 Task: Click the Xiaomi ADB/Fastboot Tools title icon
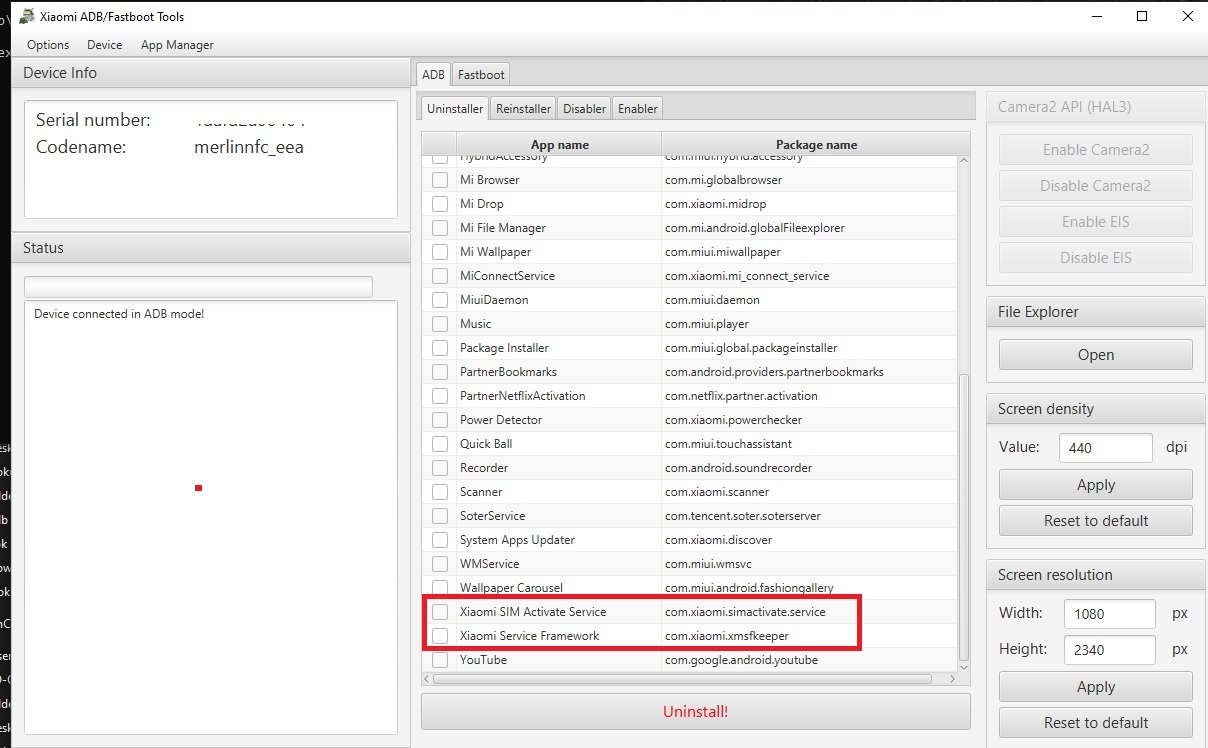click(x=27, y=16)
